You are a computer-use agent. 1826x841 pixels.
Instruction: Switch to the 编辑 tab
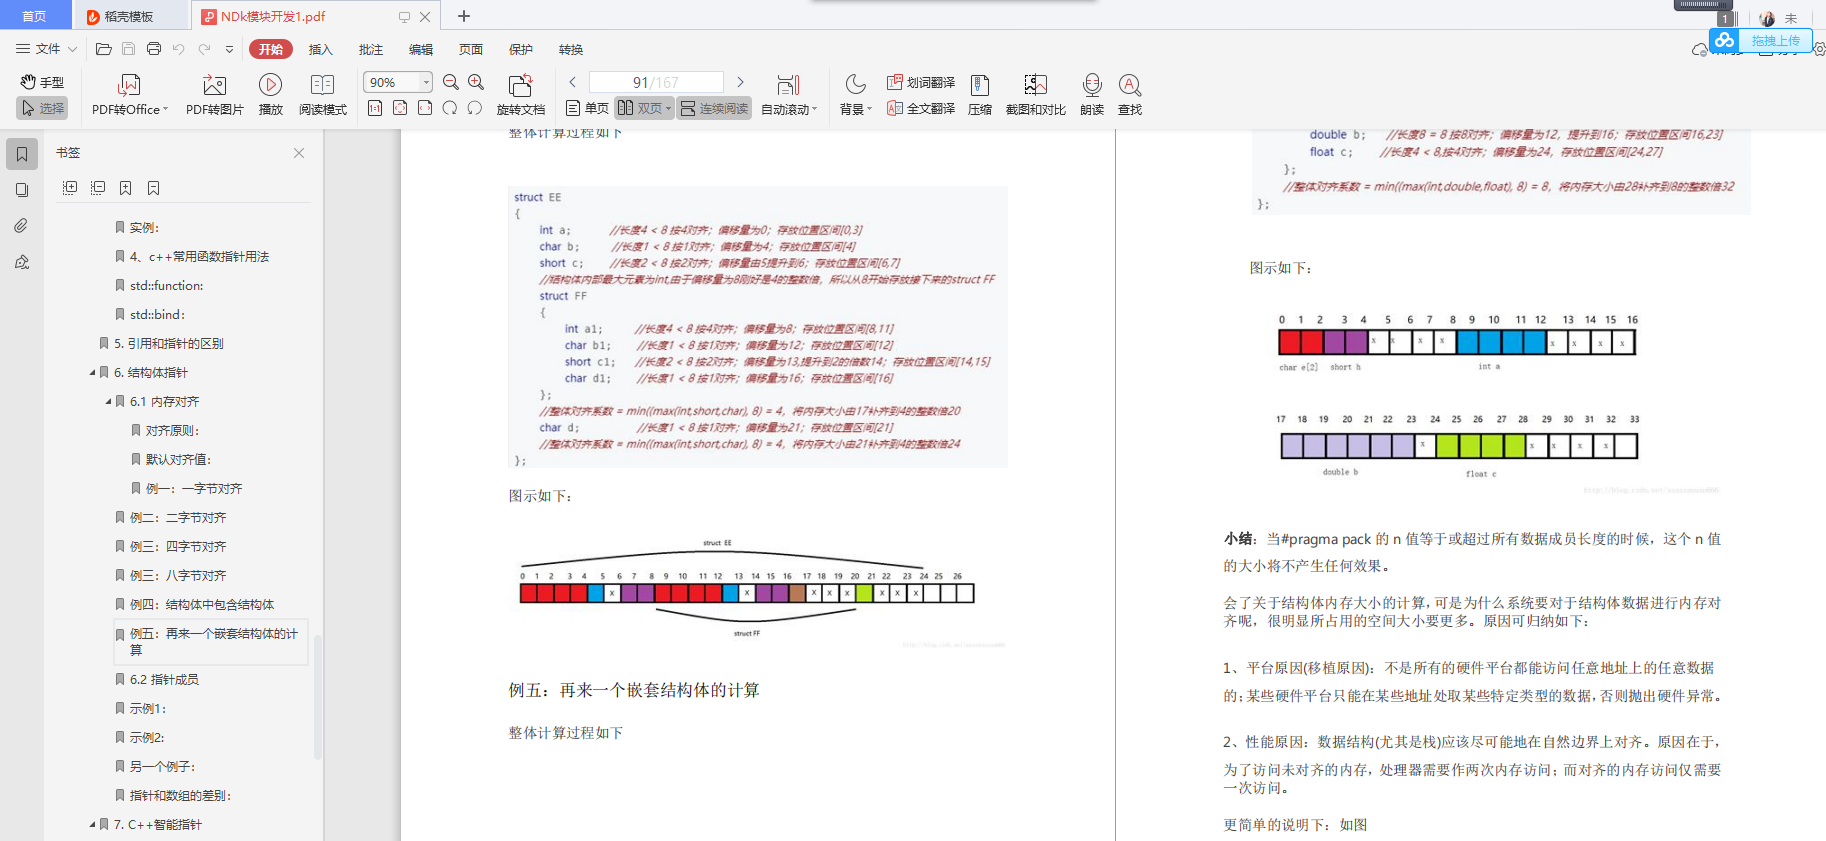[420, 49]
